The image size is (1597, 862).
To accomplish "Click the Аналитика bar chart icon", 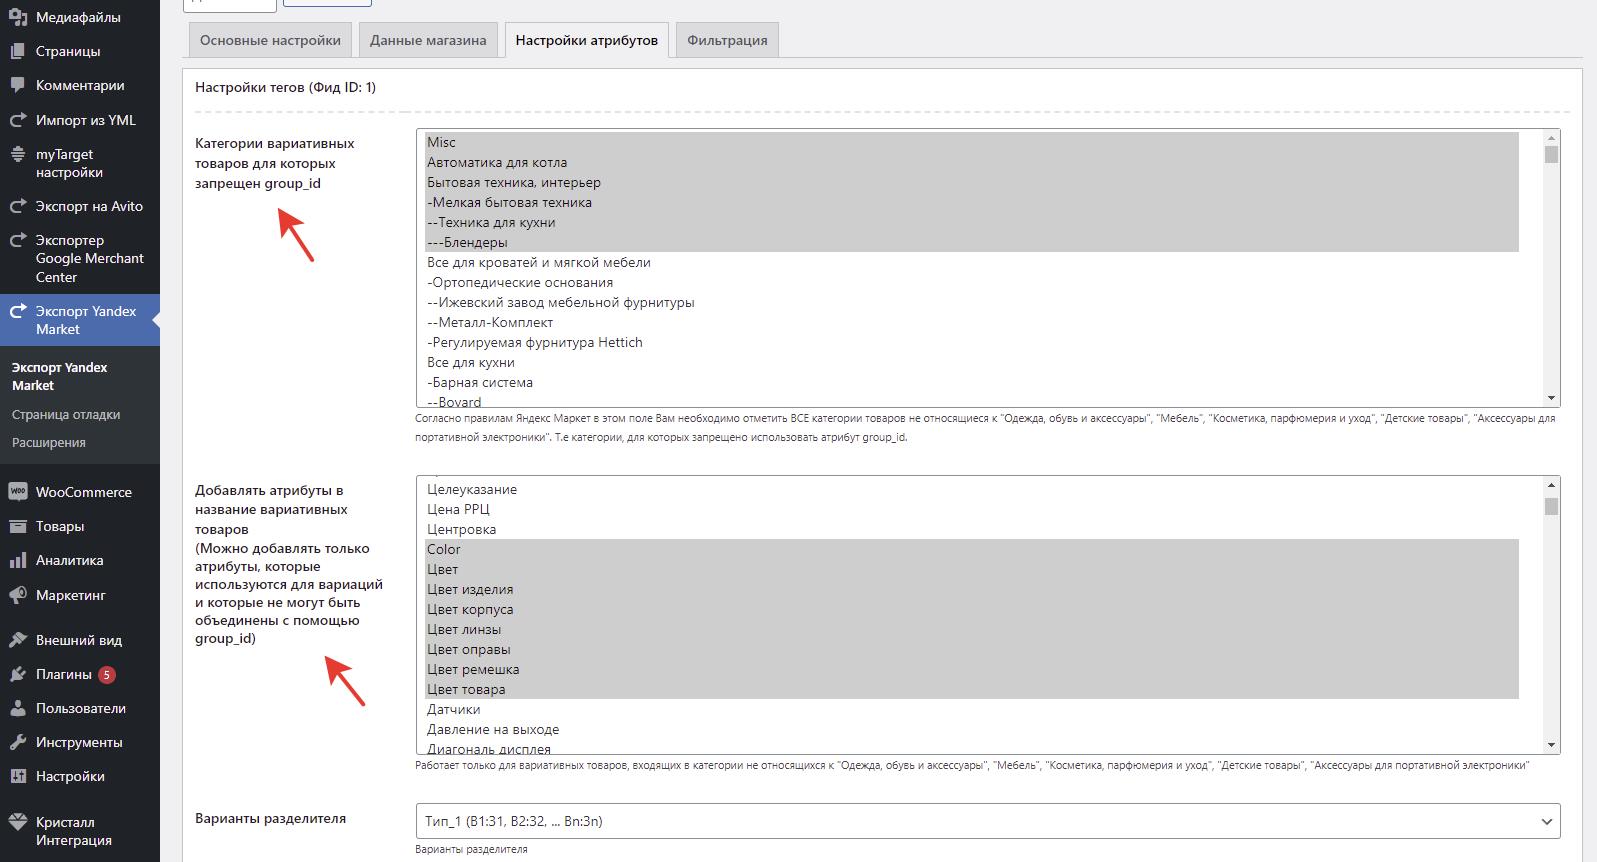I will 17,561.
